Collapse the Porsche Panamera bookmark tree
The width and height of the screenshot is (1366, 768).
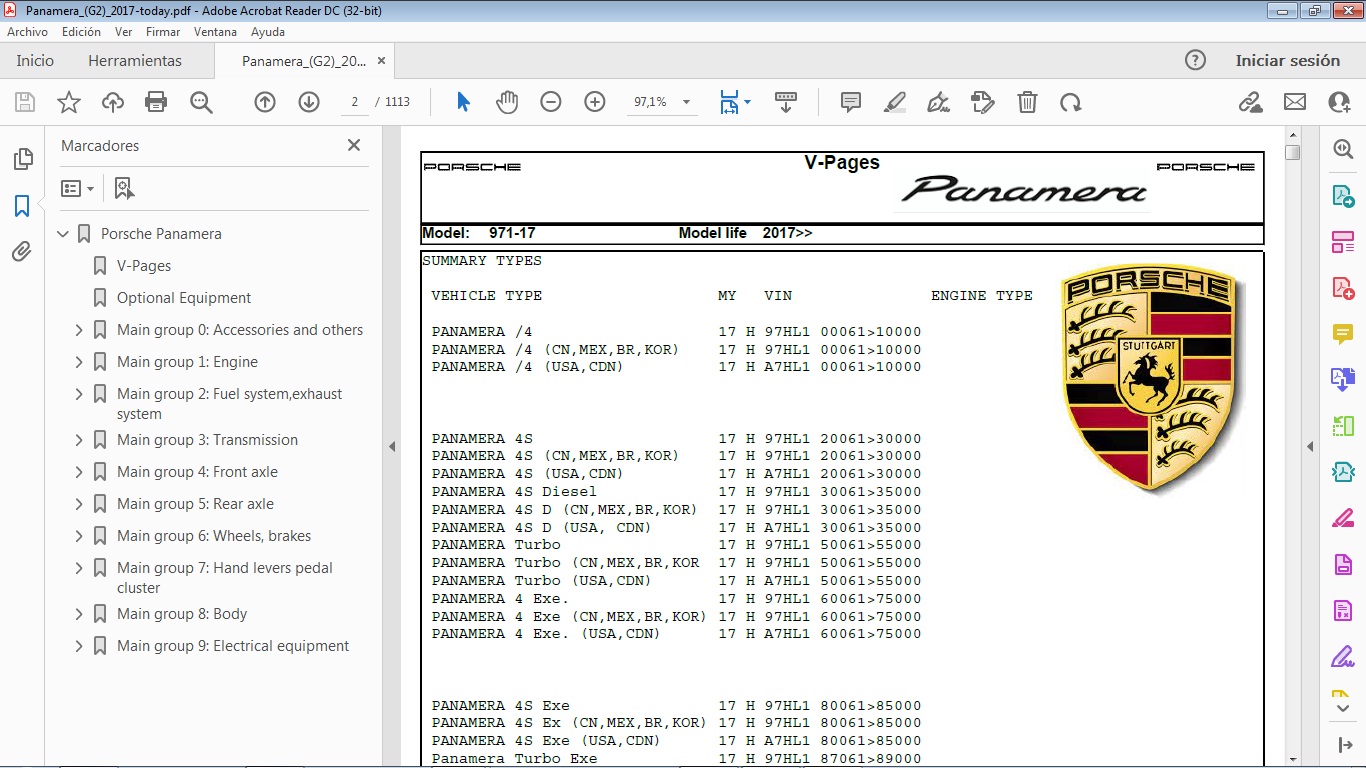(62, 233)
